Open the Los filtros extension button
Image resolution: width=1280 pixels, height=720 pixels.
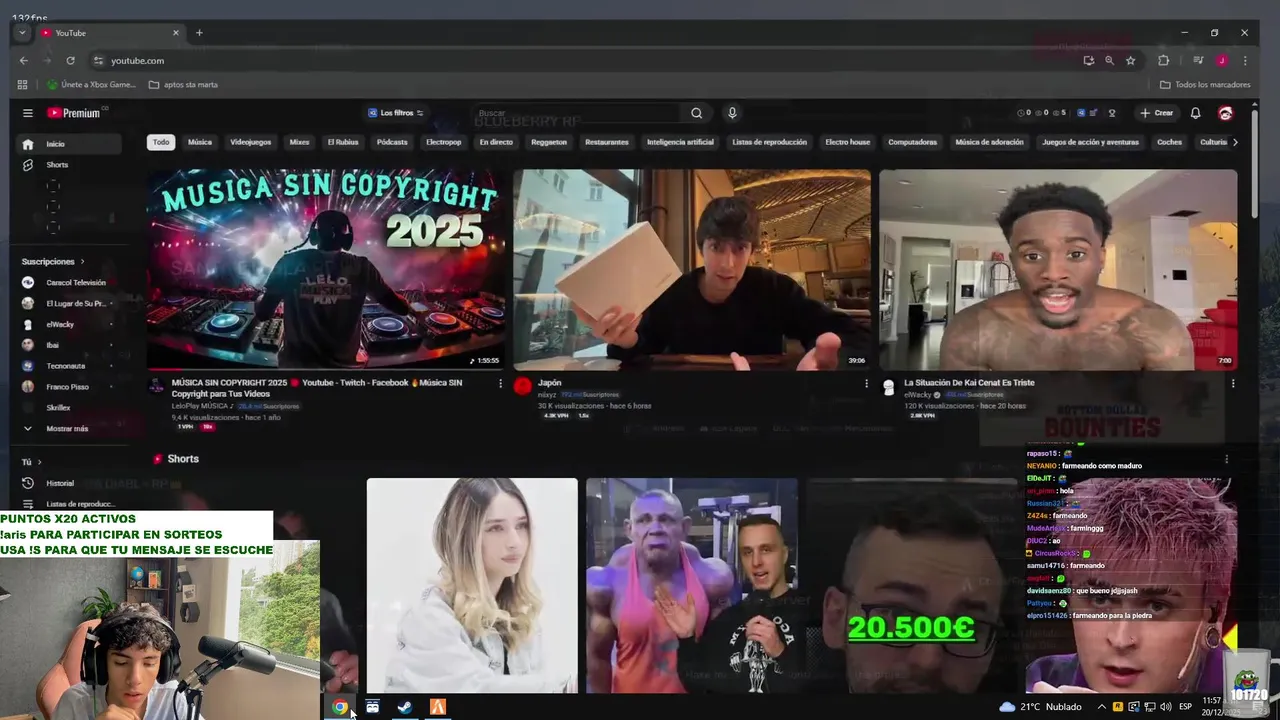tap(396, 113)
